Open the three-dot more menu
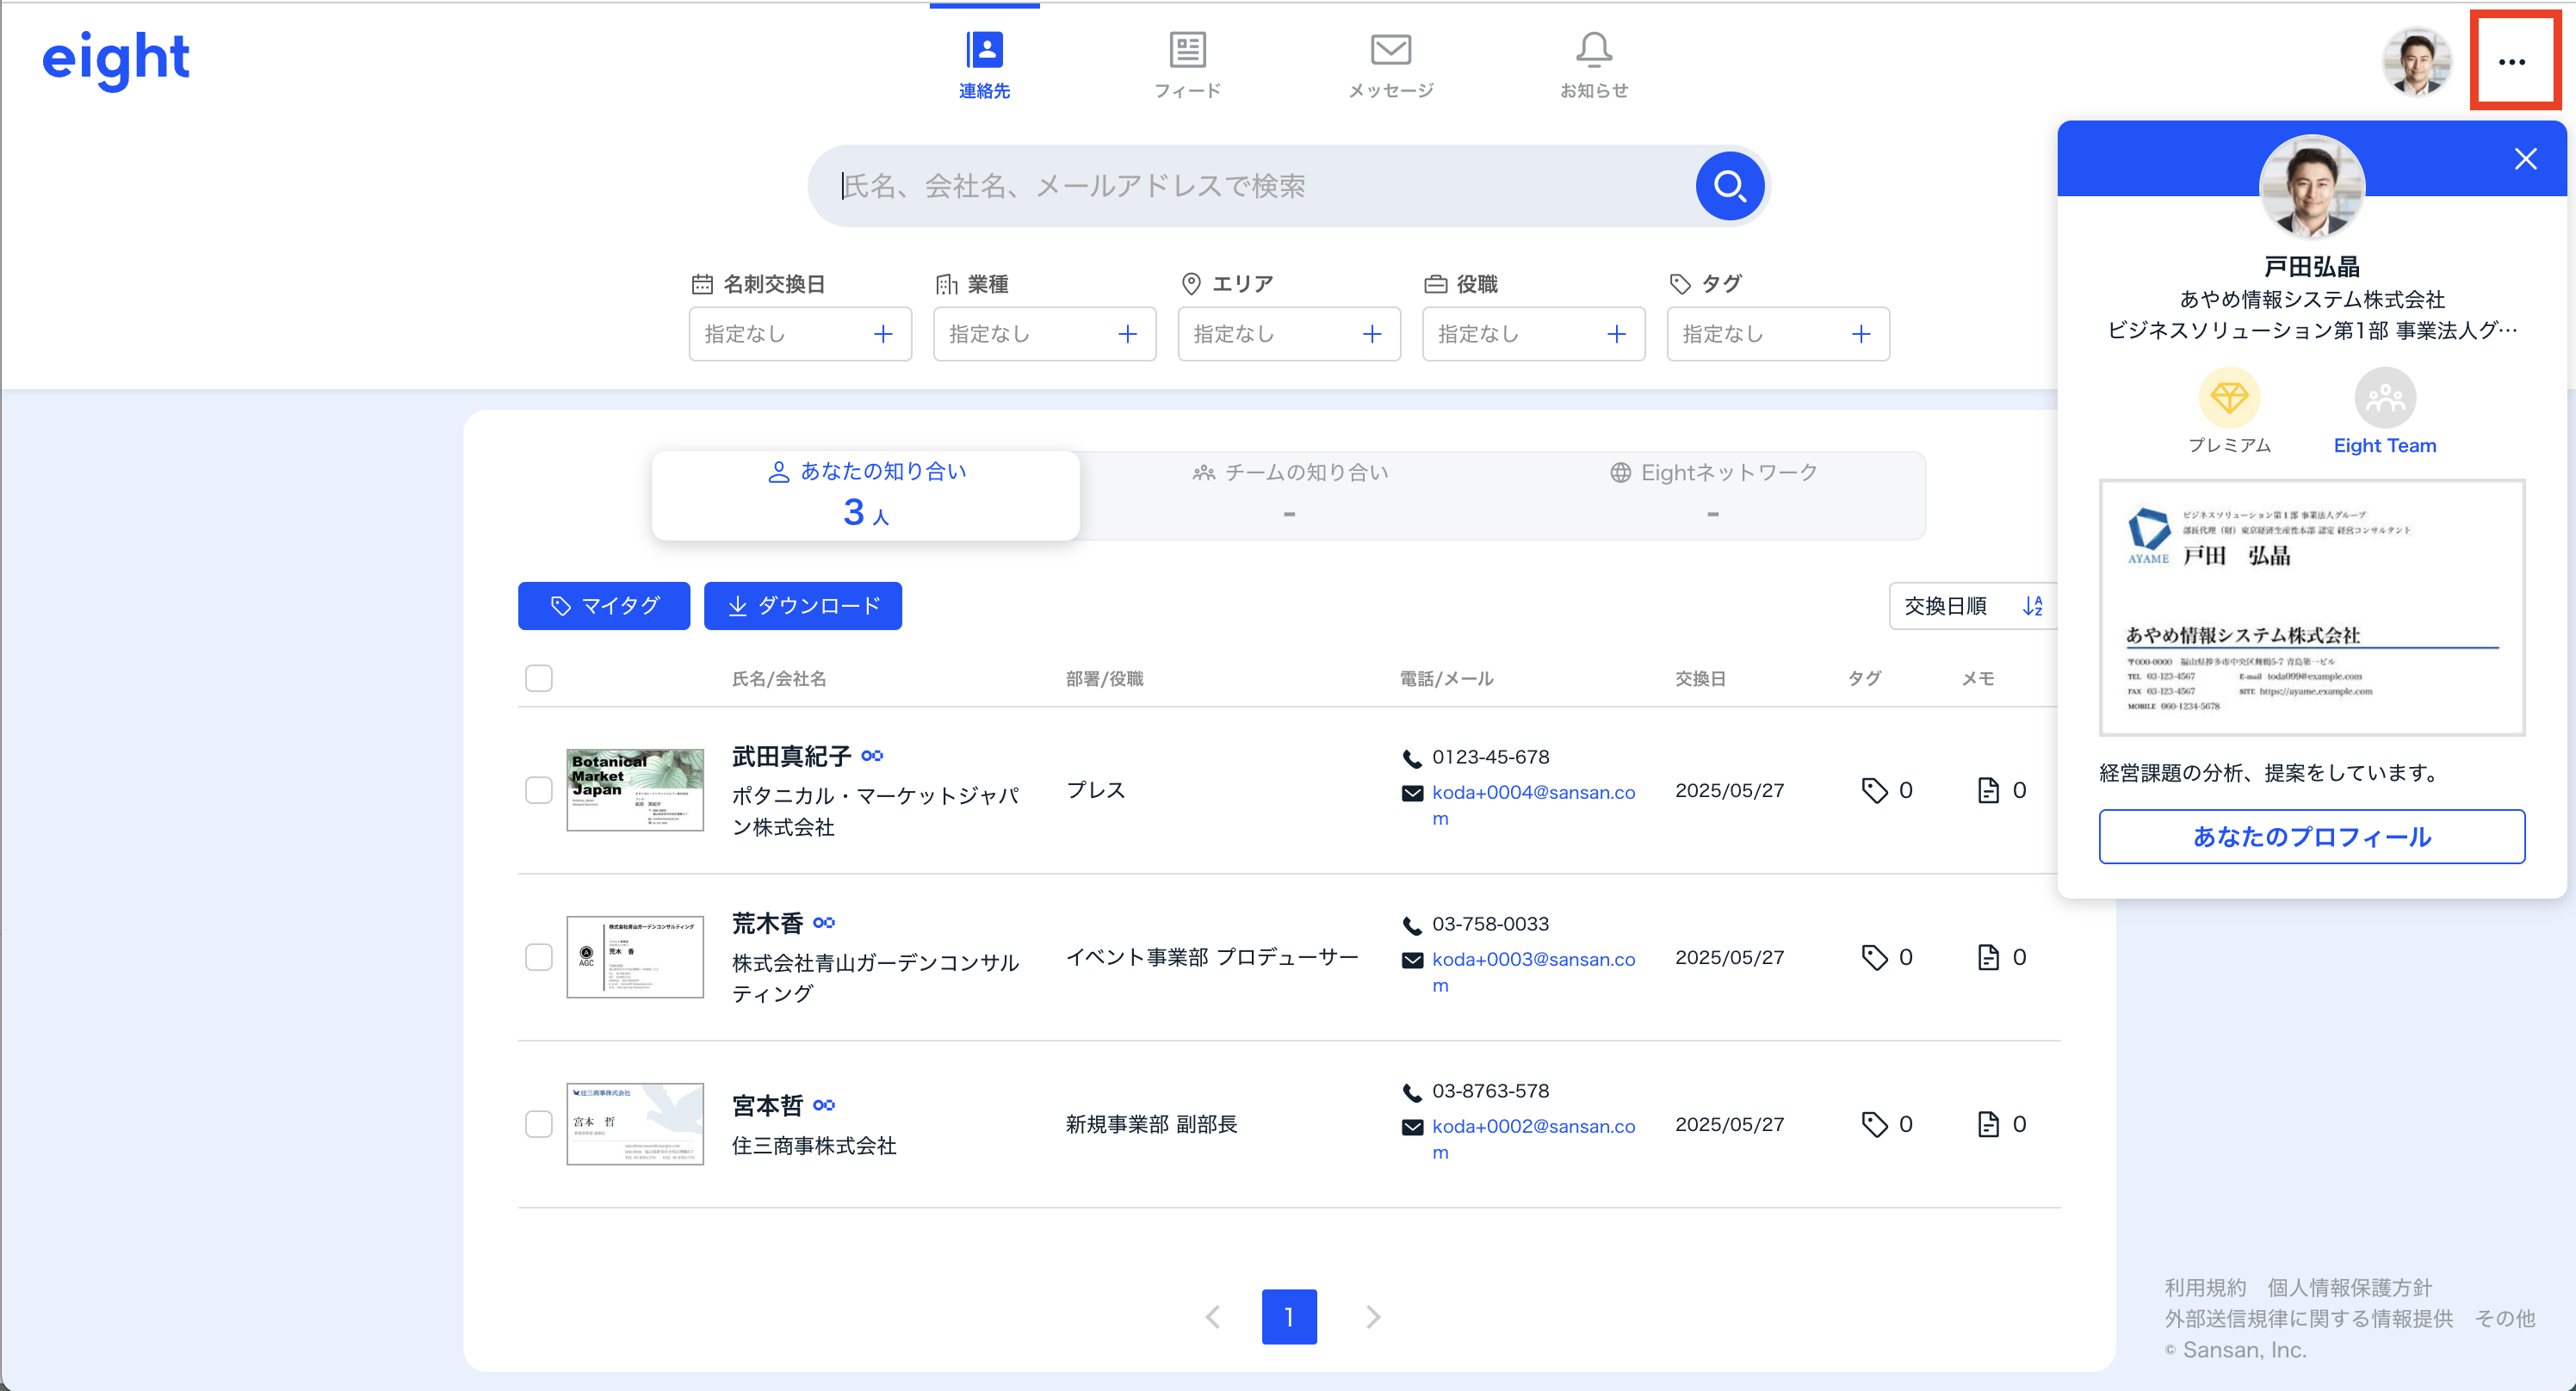Viewport: 2576px width, 1391px height. coord(2512,62)
